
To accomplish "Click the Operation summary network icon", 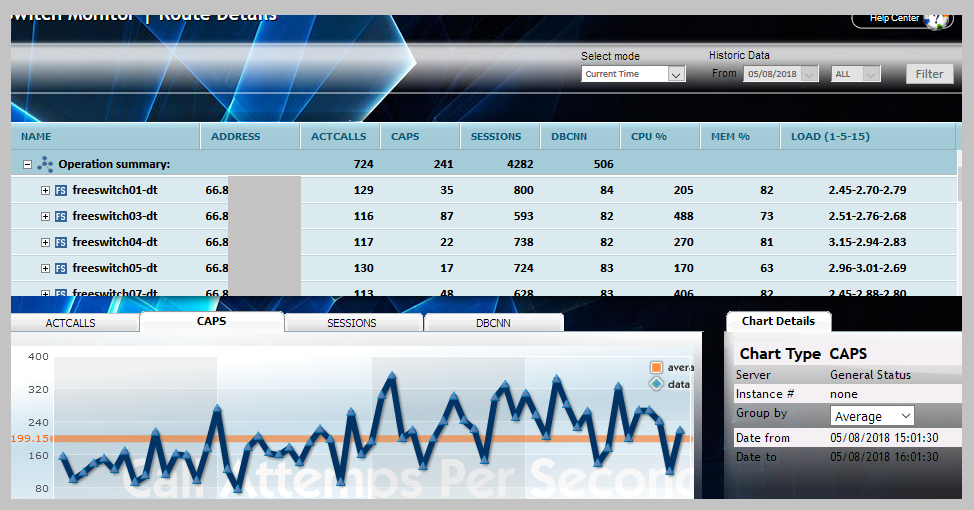I will click(x=45, y=164).
